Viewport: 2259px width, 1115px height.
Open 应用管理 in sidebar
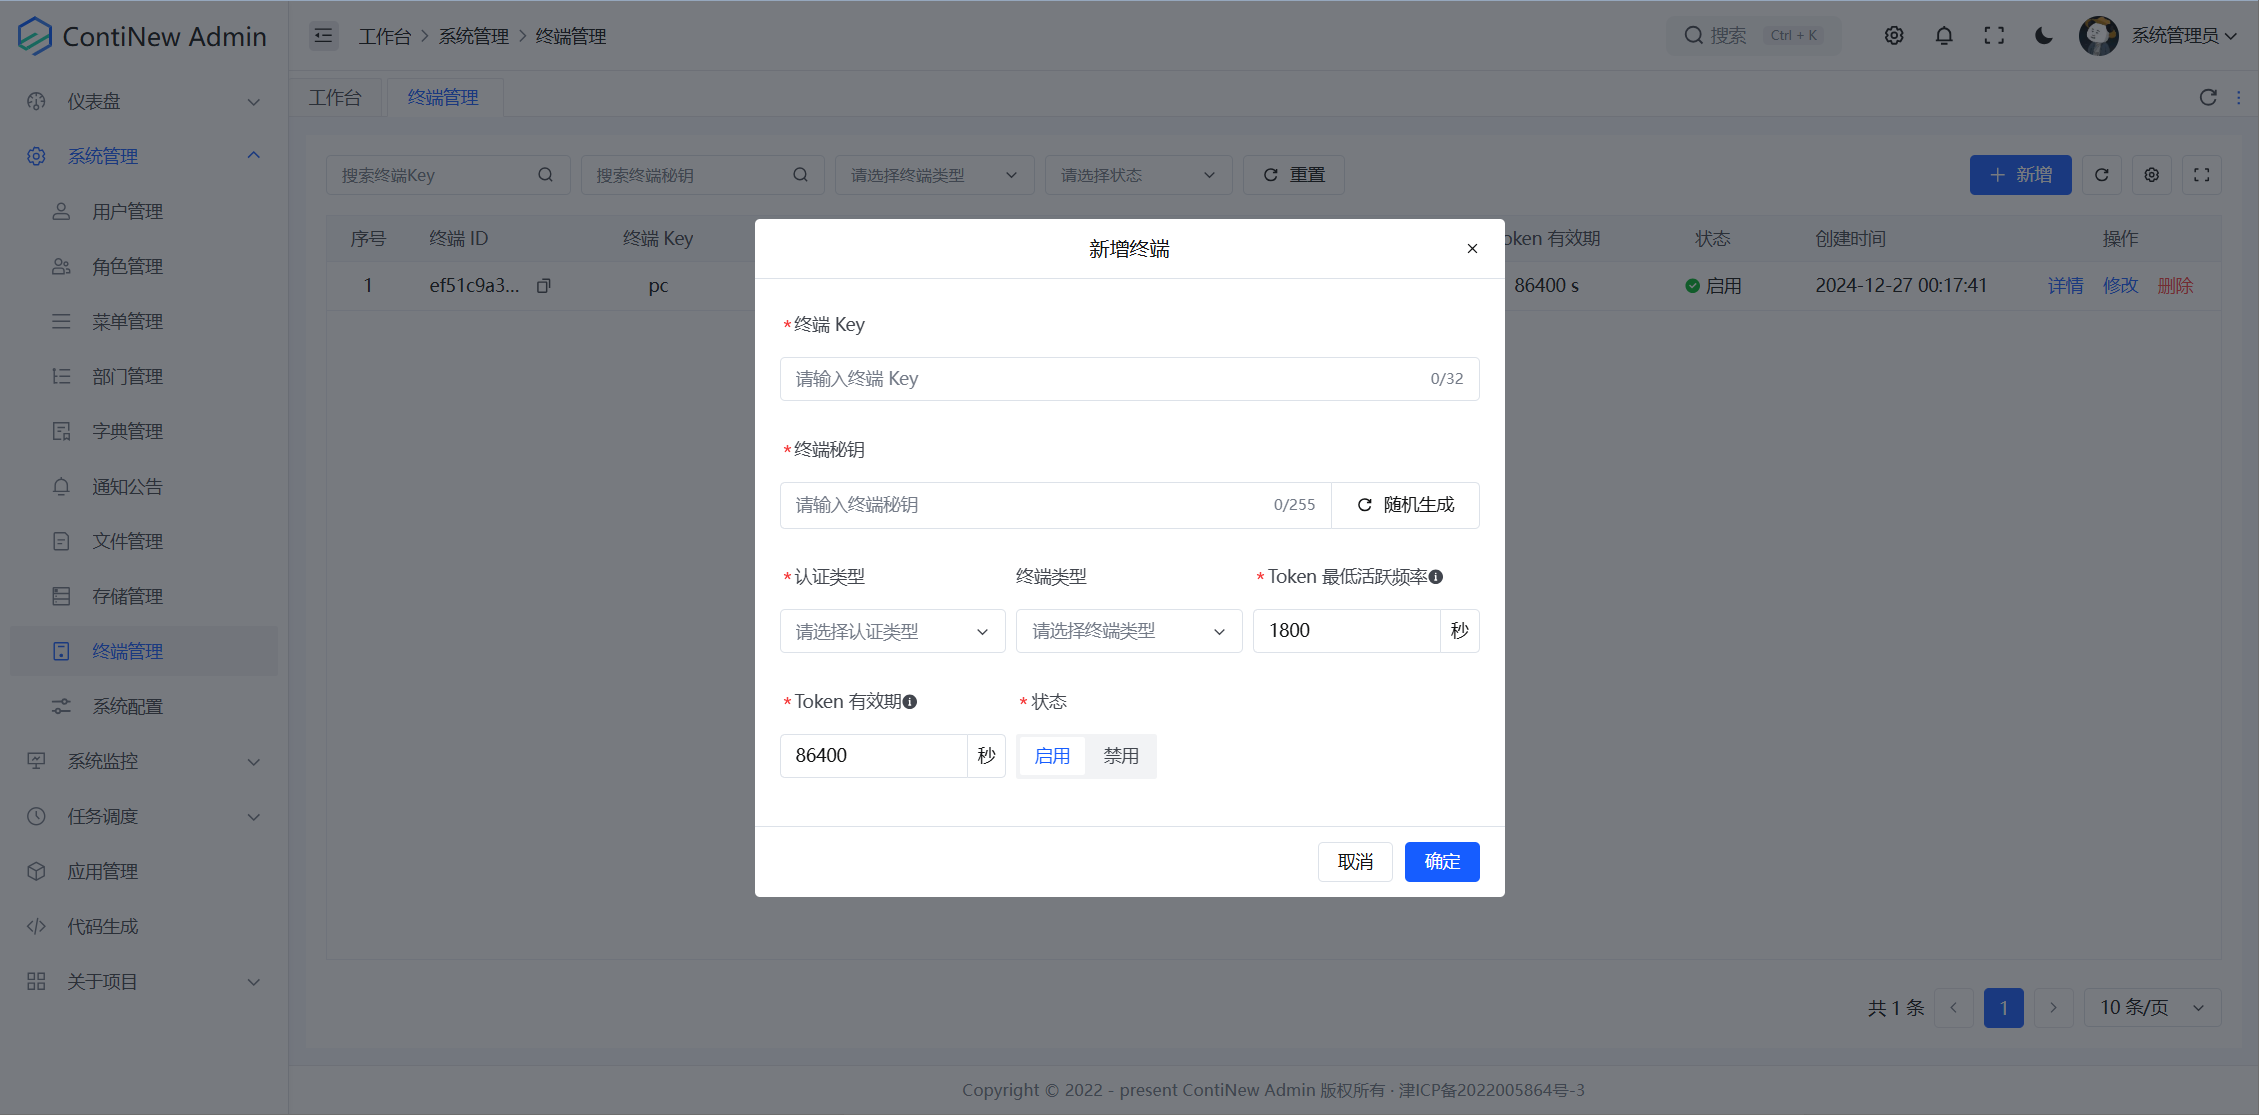144,871
